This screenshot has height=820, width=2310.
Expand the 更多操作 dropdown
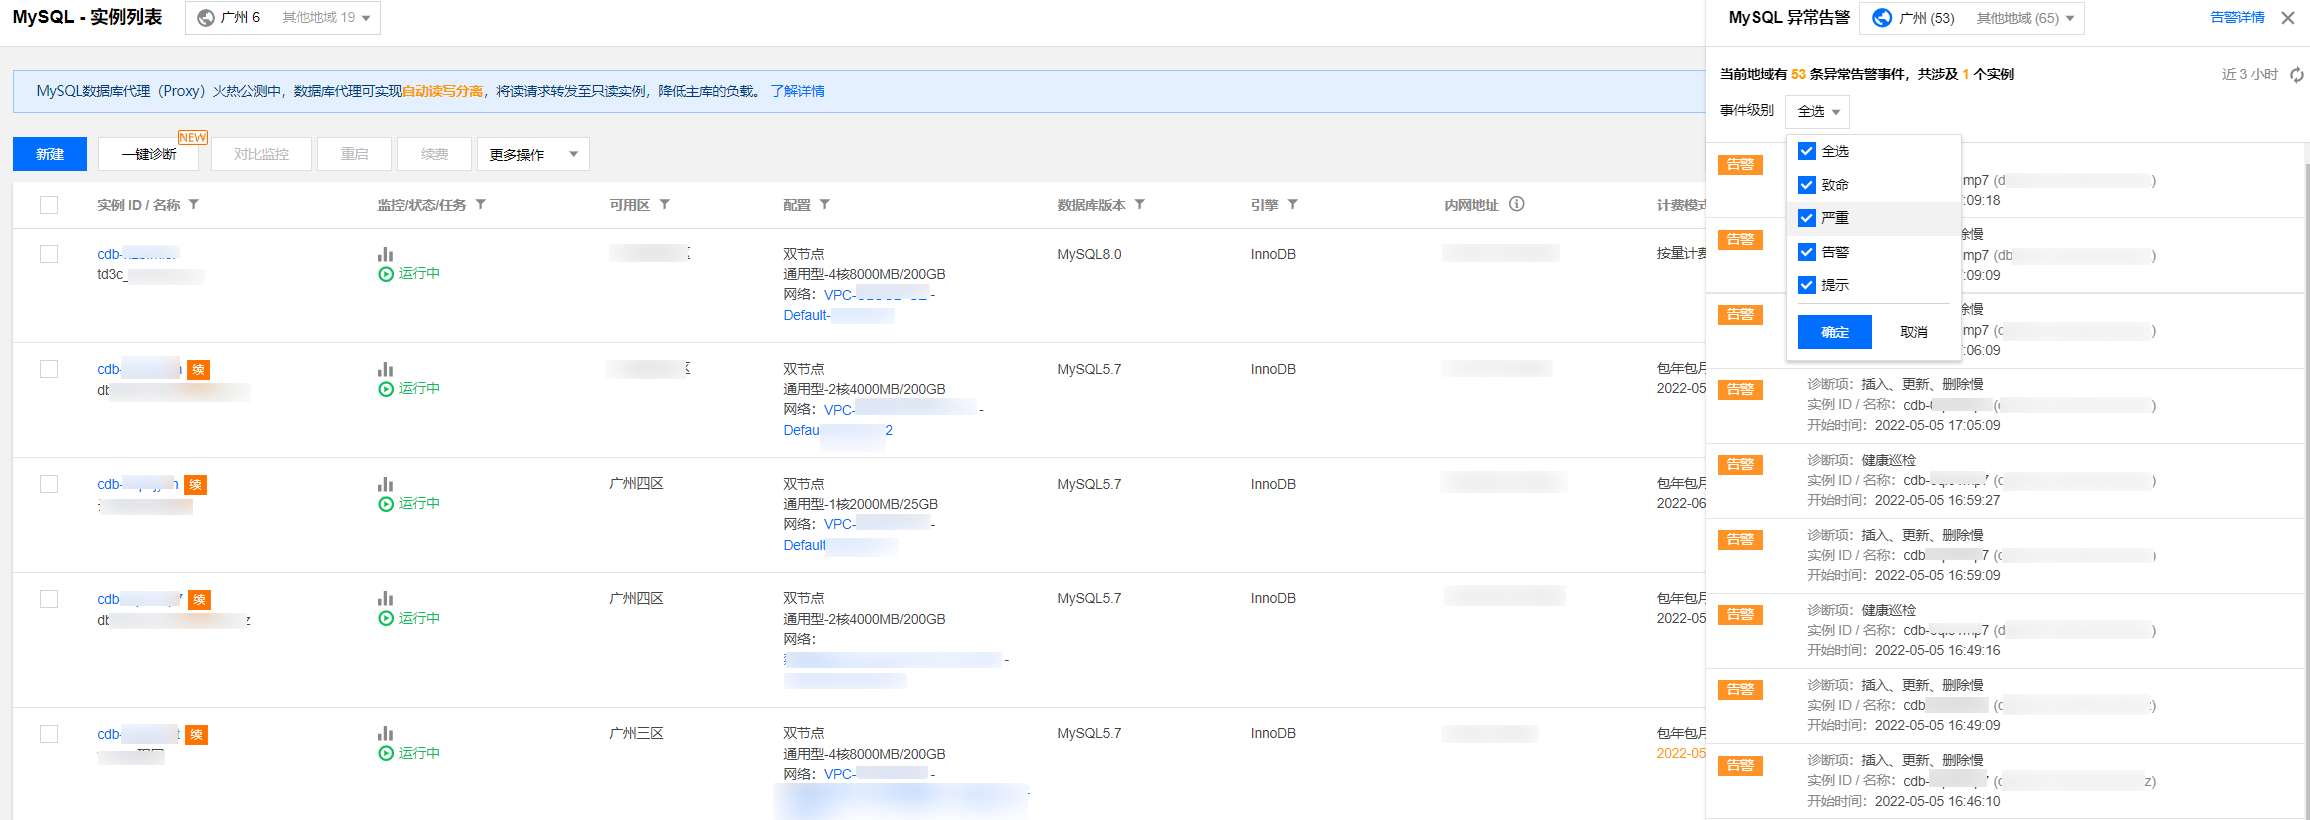point(533,155)
